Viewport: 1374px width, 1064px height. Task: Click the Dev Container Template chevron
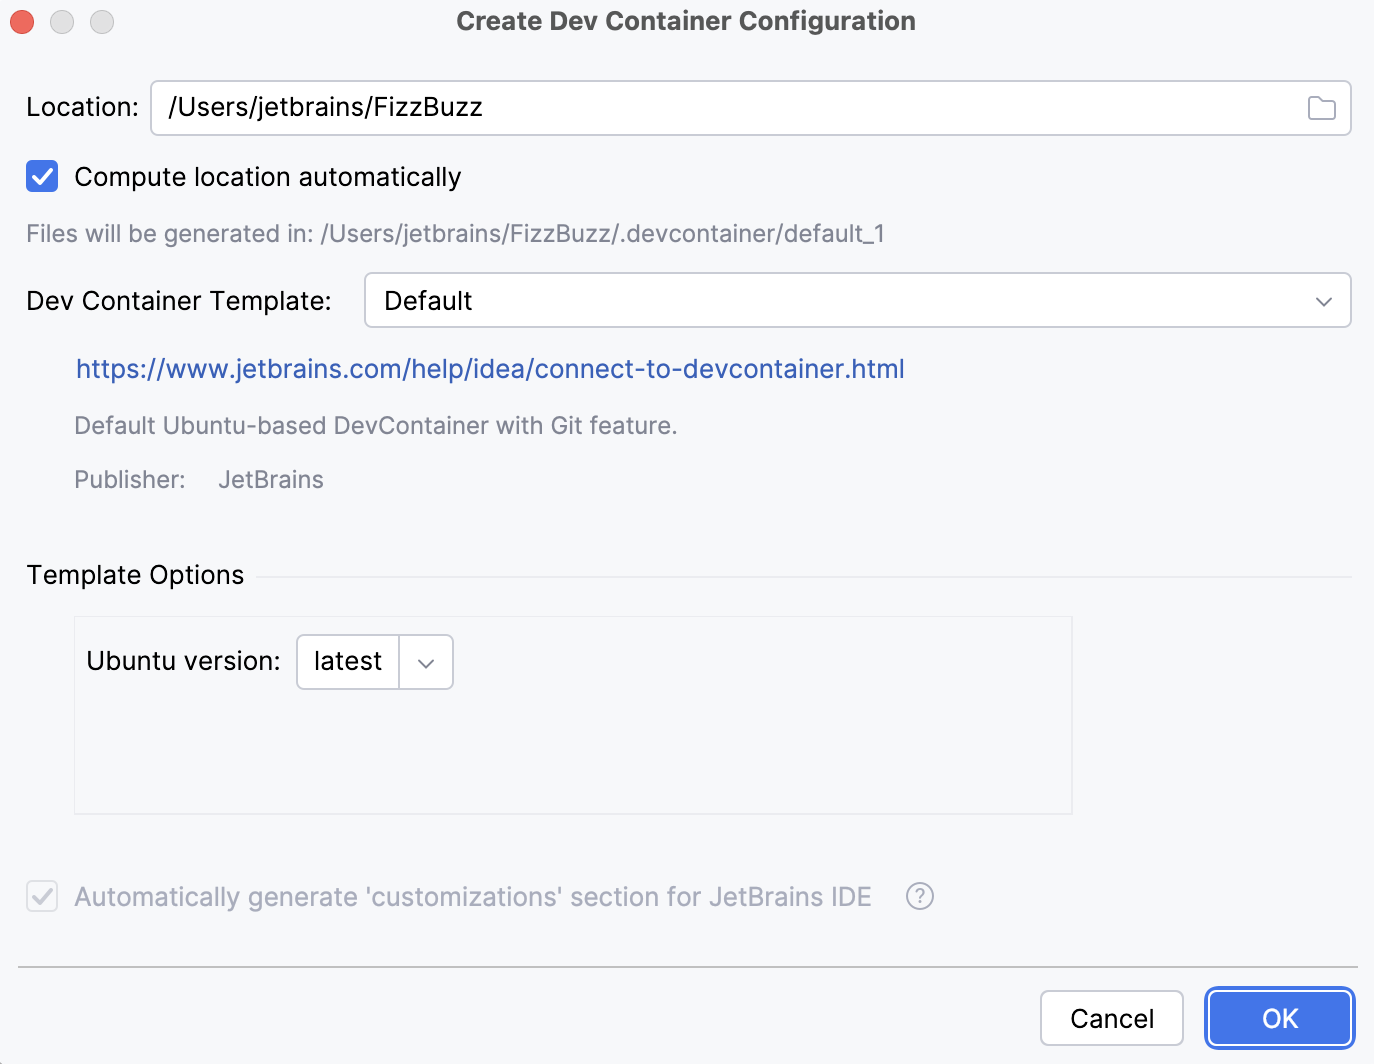(x=1324, y=300)
